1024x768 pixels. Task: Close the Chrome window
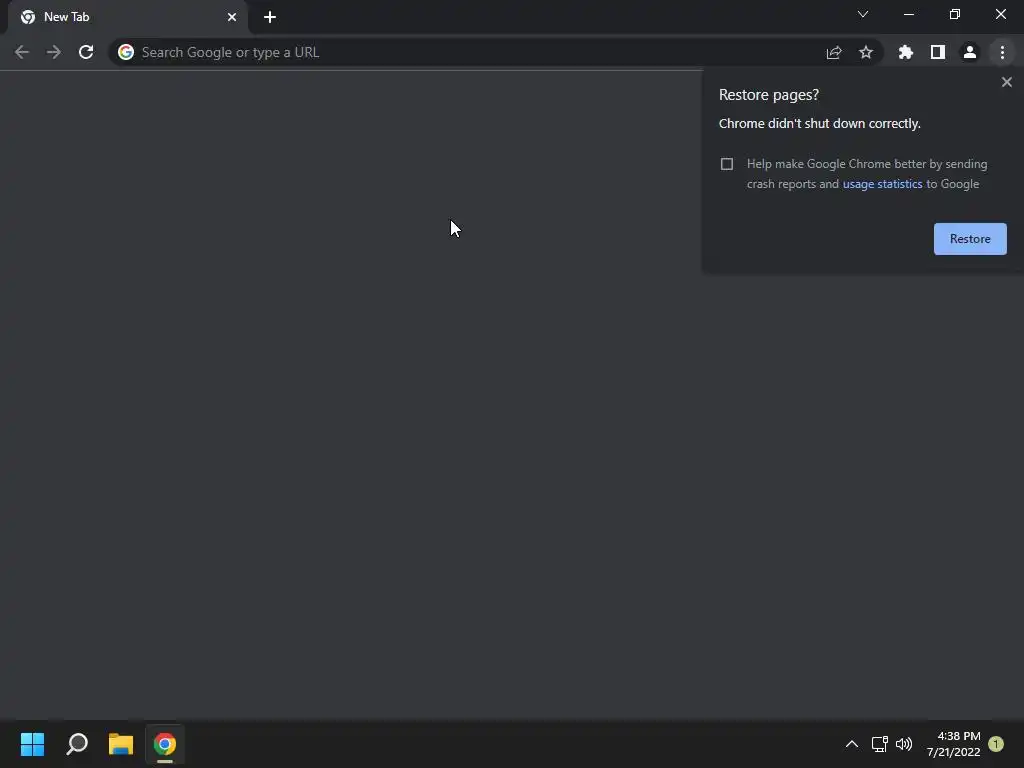tap(1000, 14)
